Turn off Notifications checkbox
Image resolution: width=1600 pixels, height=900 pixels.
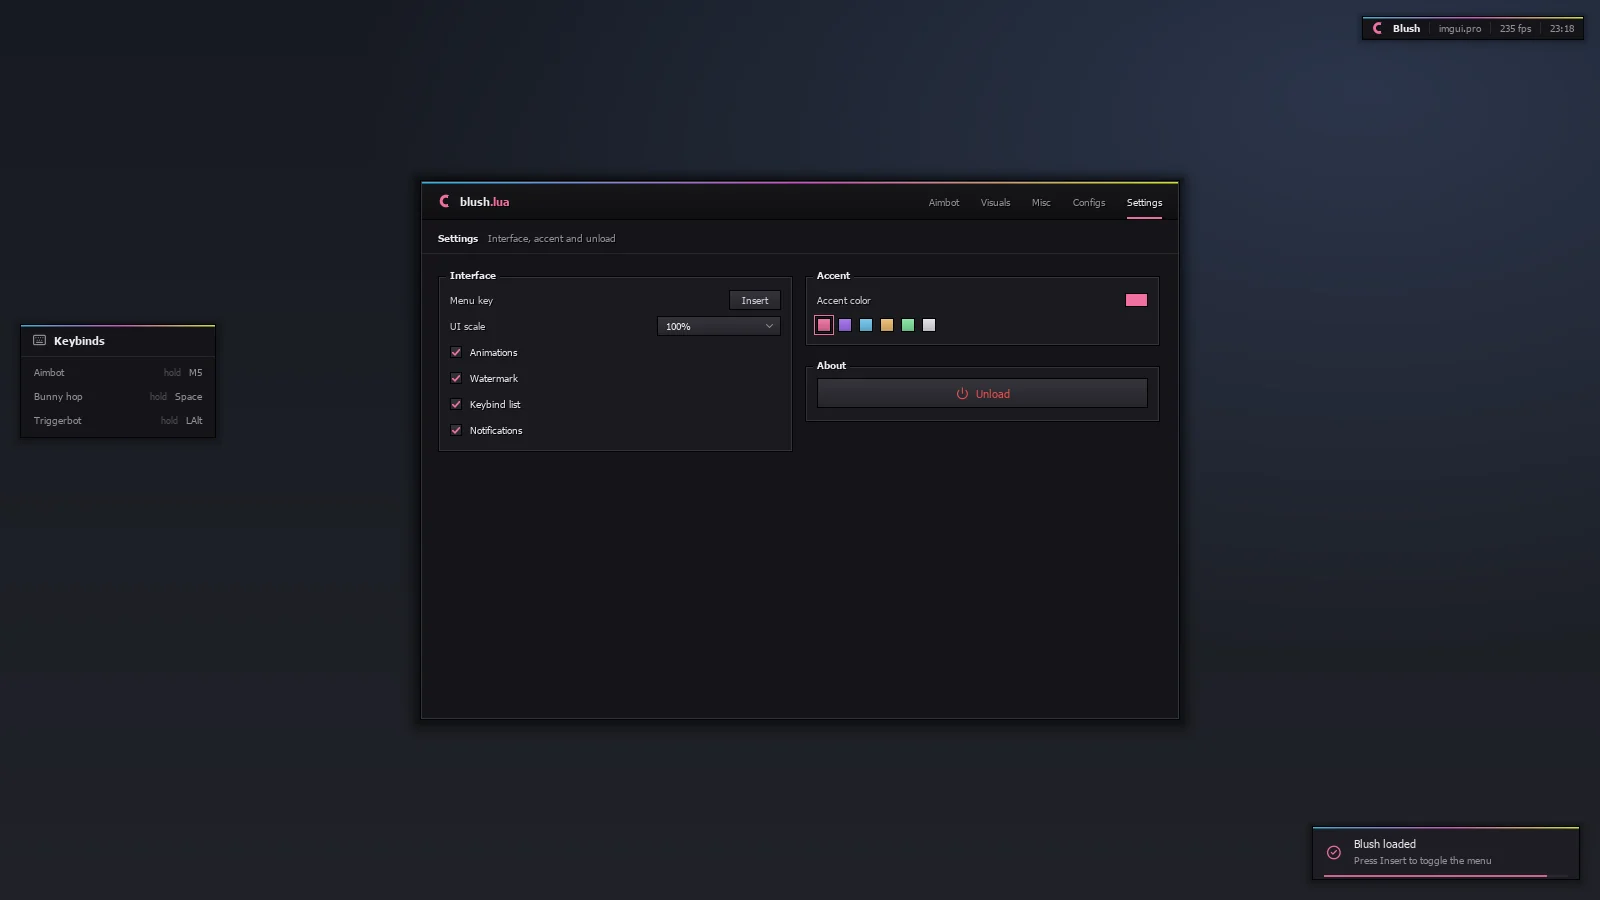pos(456,430)
